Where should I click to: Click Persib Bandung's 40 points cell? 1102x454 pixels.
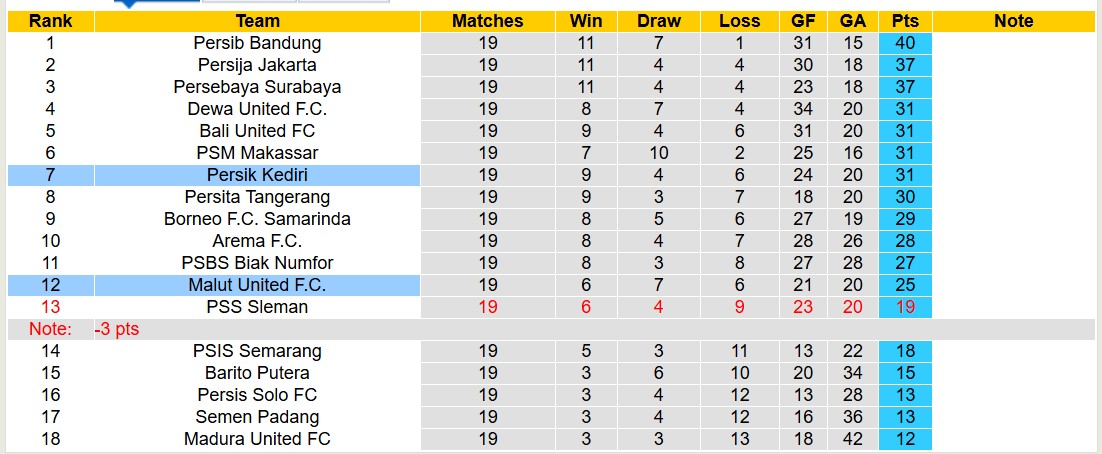905,43
